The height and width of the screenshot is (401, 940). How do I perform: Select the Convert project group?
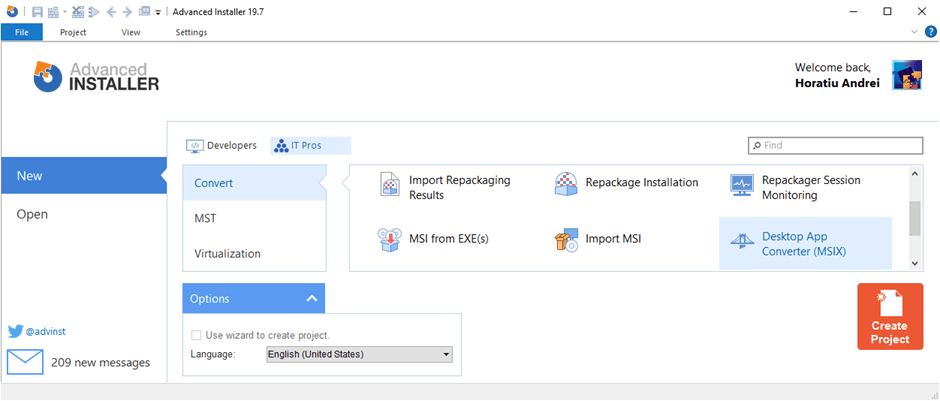pyautogui.click(x=255, y=183)
